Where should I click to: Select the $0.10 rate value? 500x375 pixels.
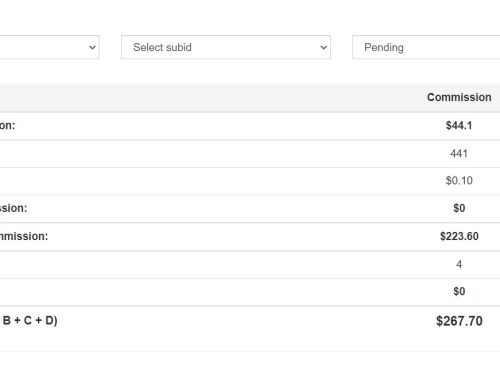(x=459, y=181)
